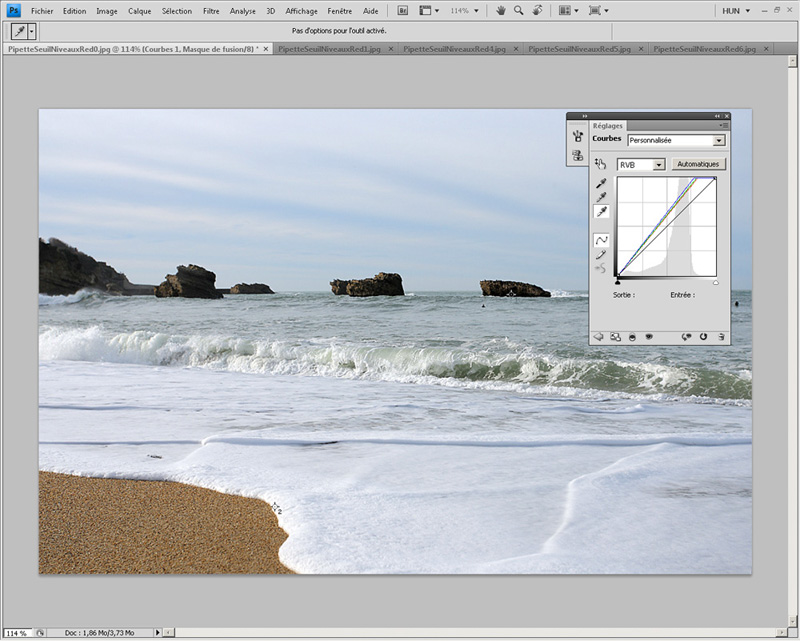Close the PipetteSeuilNiveauxRed0.jpg document tab
Image resolution: width=800 pixels, height=641 pixels.
[266, 49]
